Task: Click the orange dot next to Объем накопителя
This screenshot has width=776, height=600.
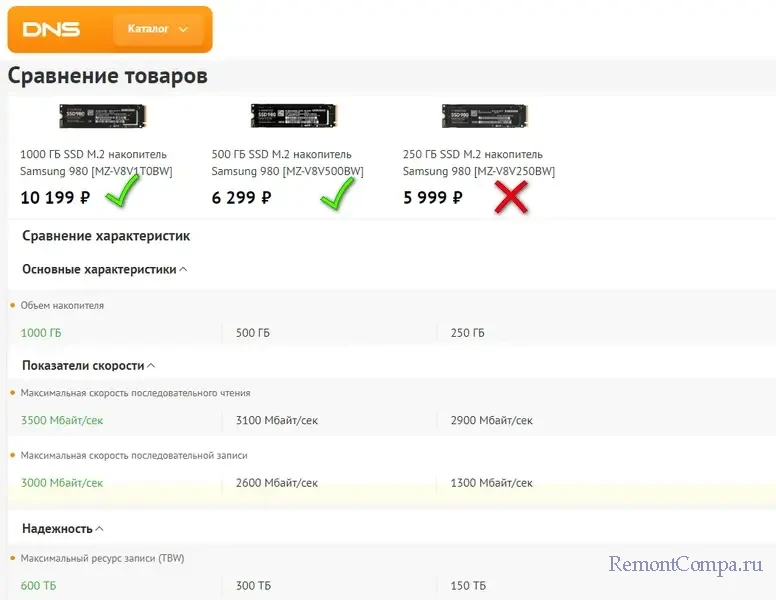Action: (13, 305)
